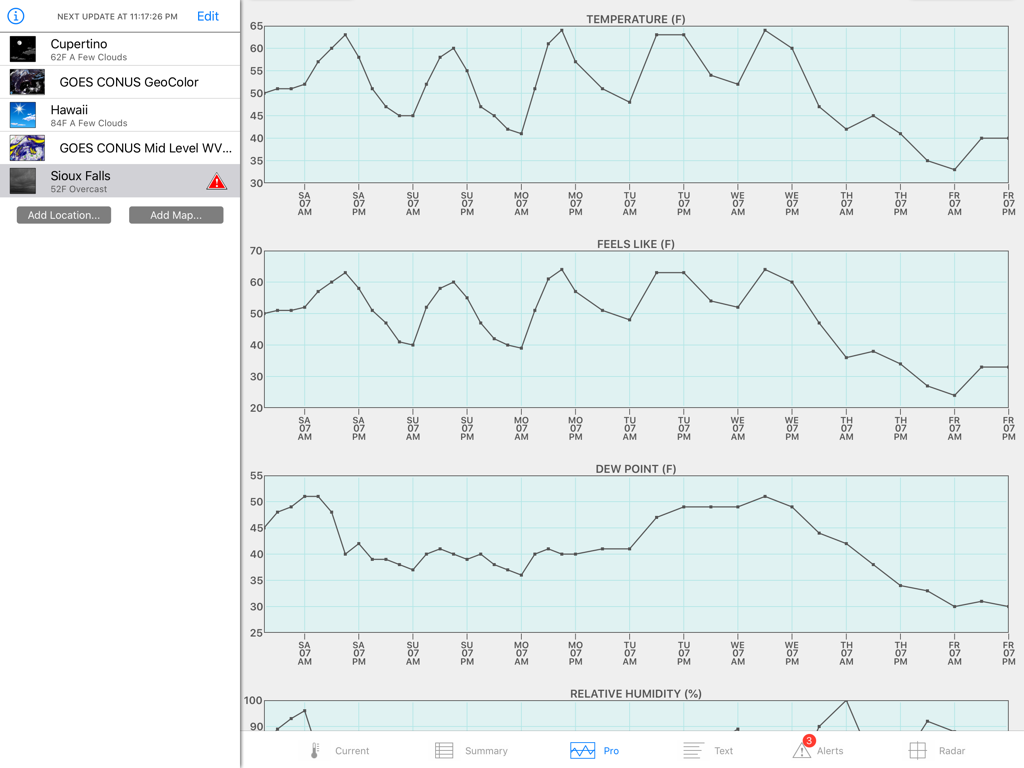Click the Add Location button
Screen dimensions: 1024x768
point(63,214)
